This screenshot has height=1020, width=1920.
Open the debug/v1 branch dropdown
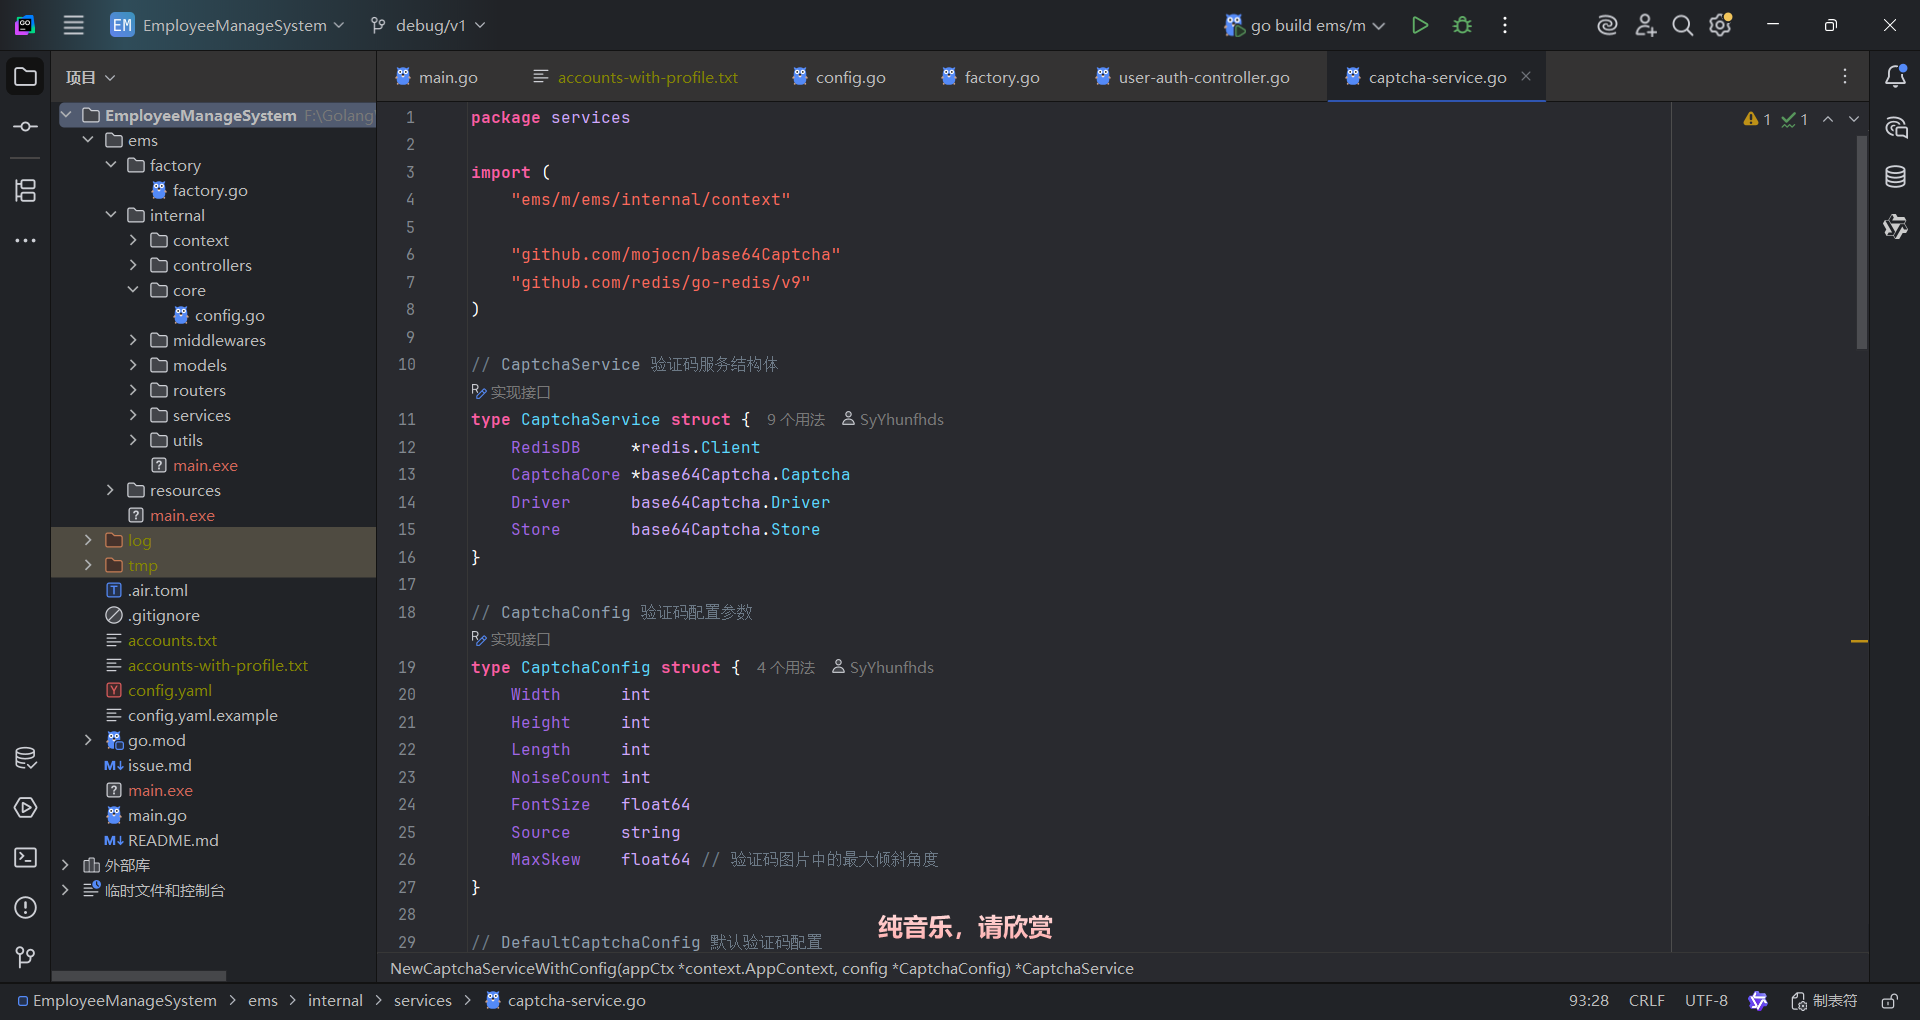coord(428,25)
